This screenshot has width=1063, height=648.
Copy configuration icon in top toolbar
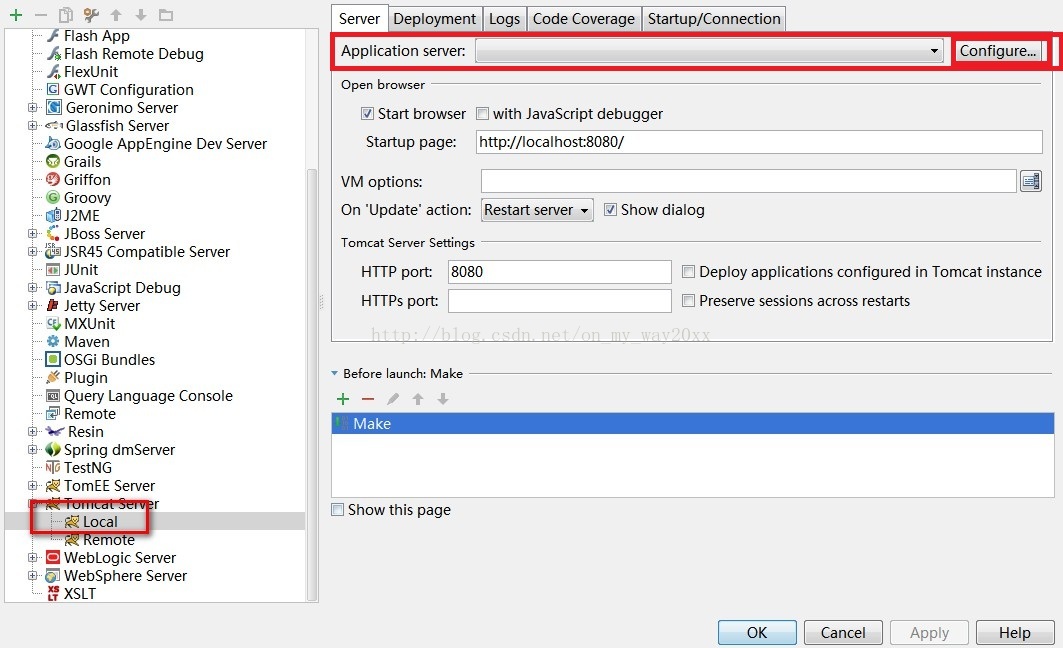tap(66, 15)
